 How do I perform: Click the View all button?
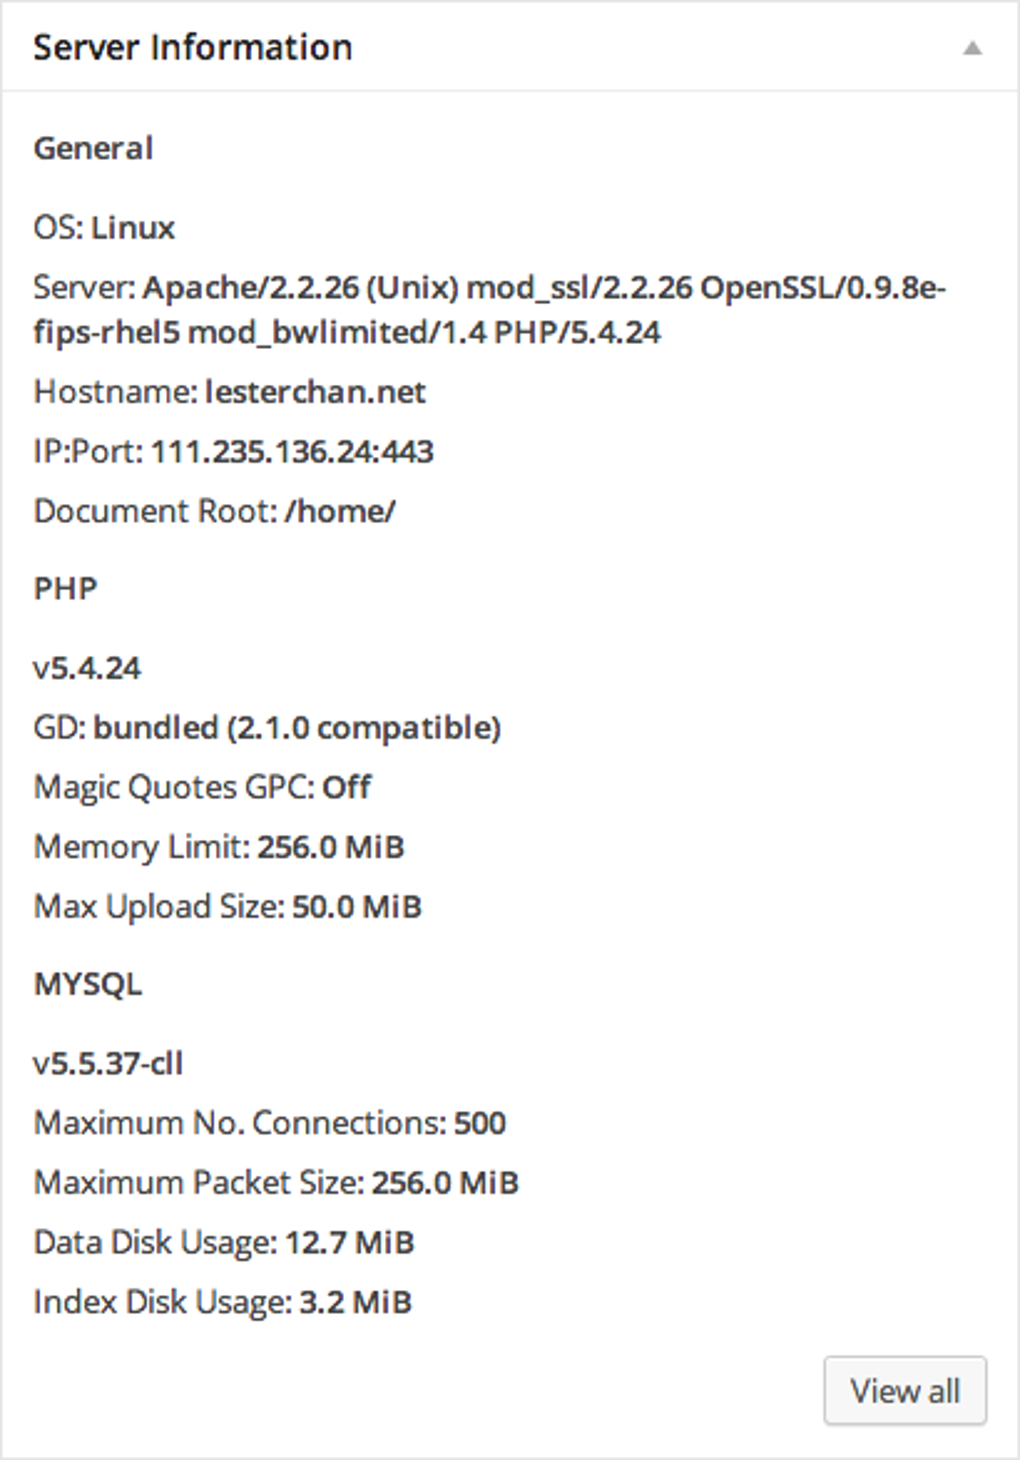(904, 1389)
